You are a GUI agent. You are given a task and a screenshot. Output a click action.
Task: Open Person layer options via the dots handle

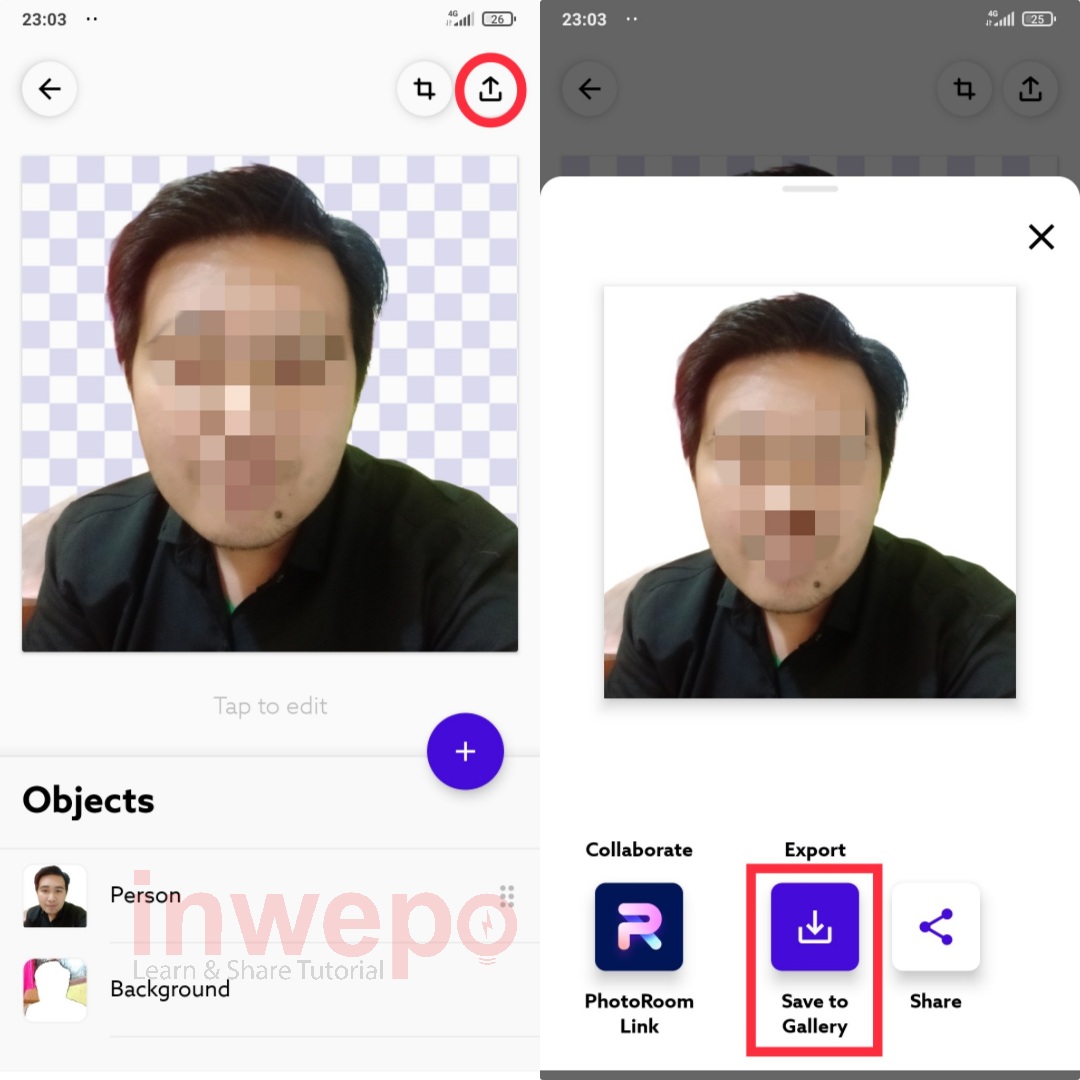pyautogui.click(x=506, y=895)
